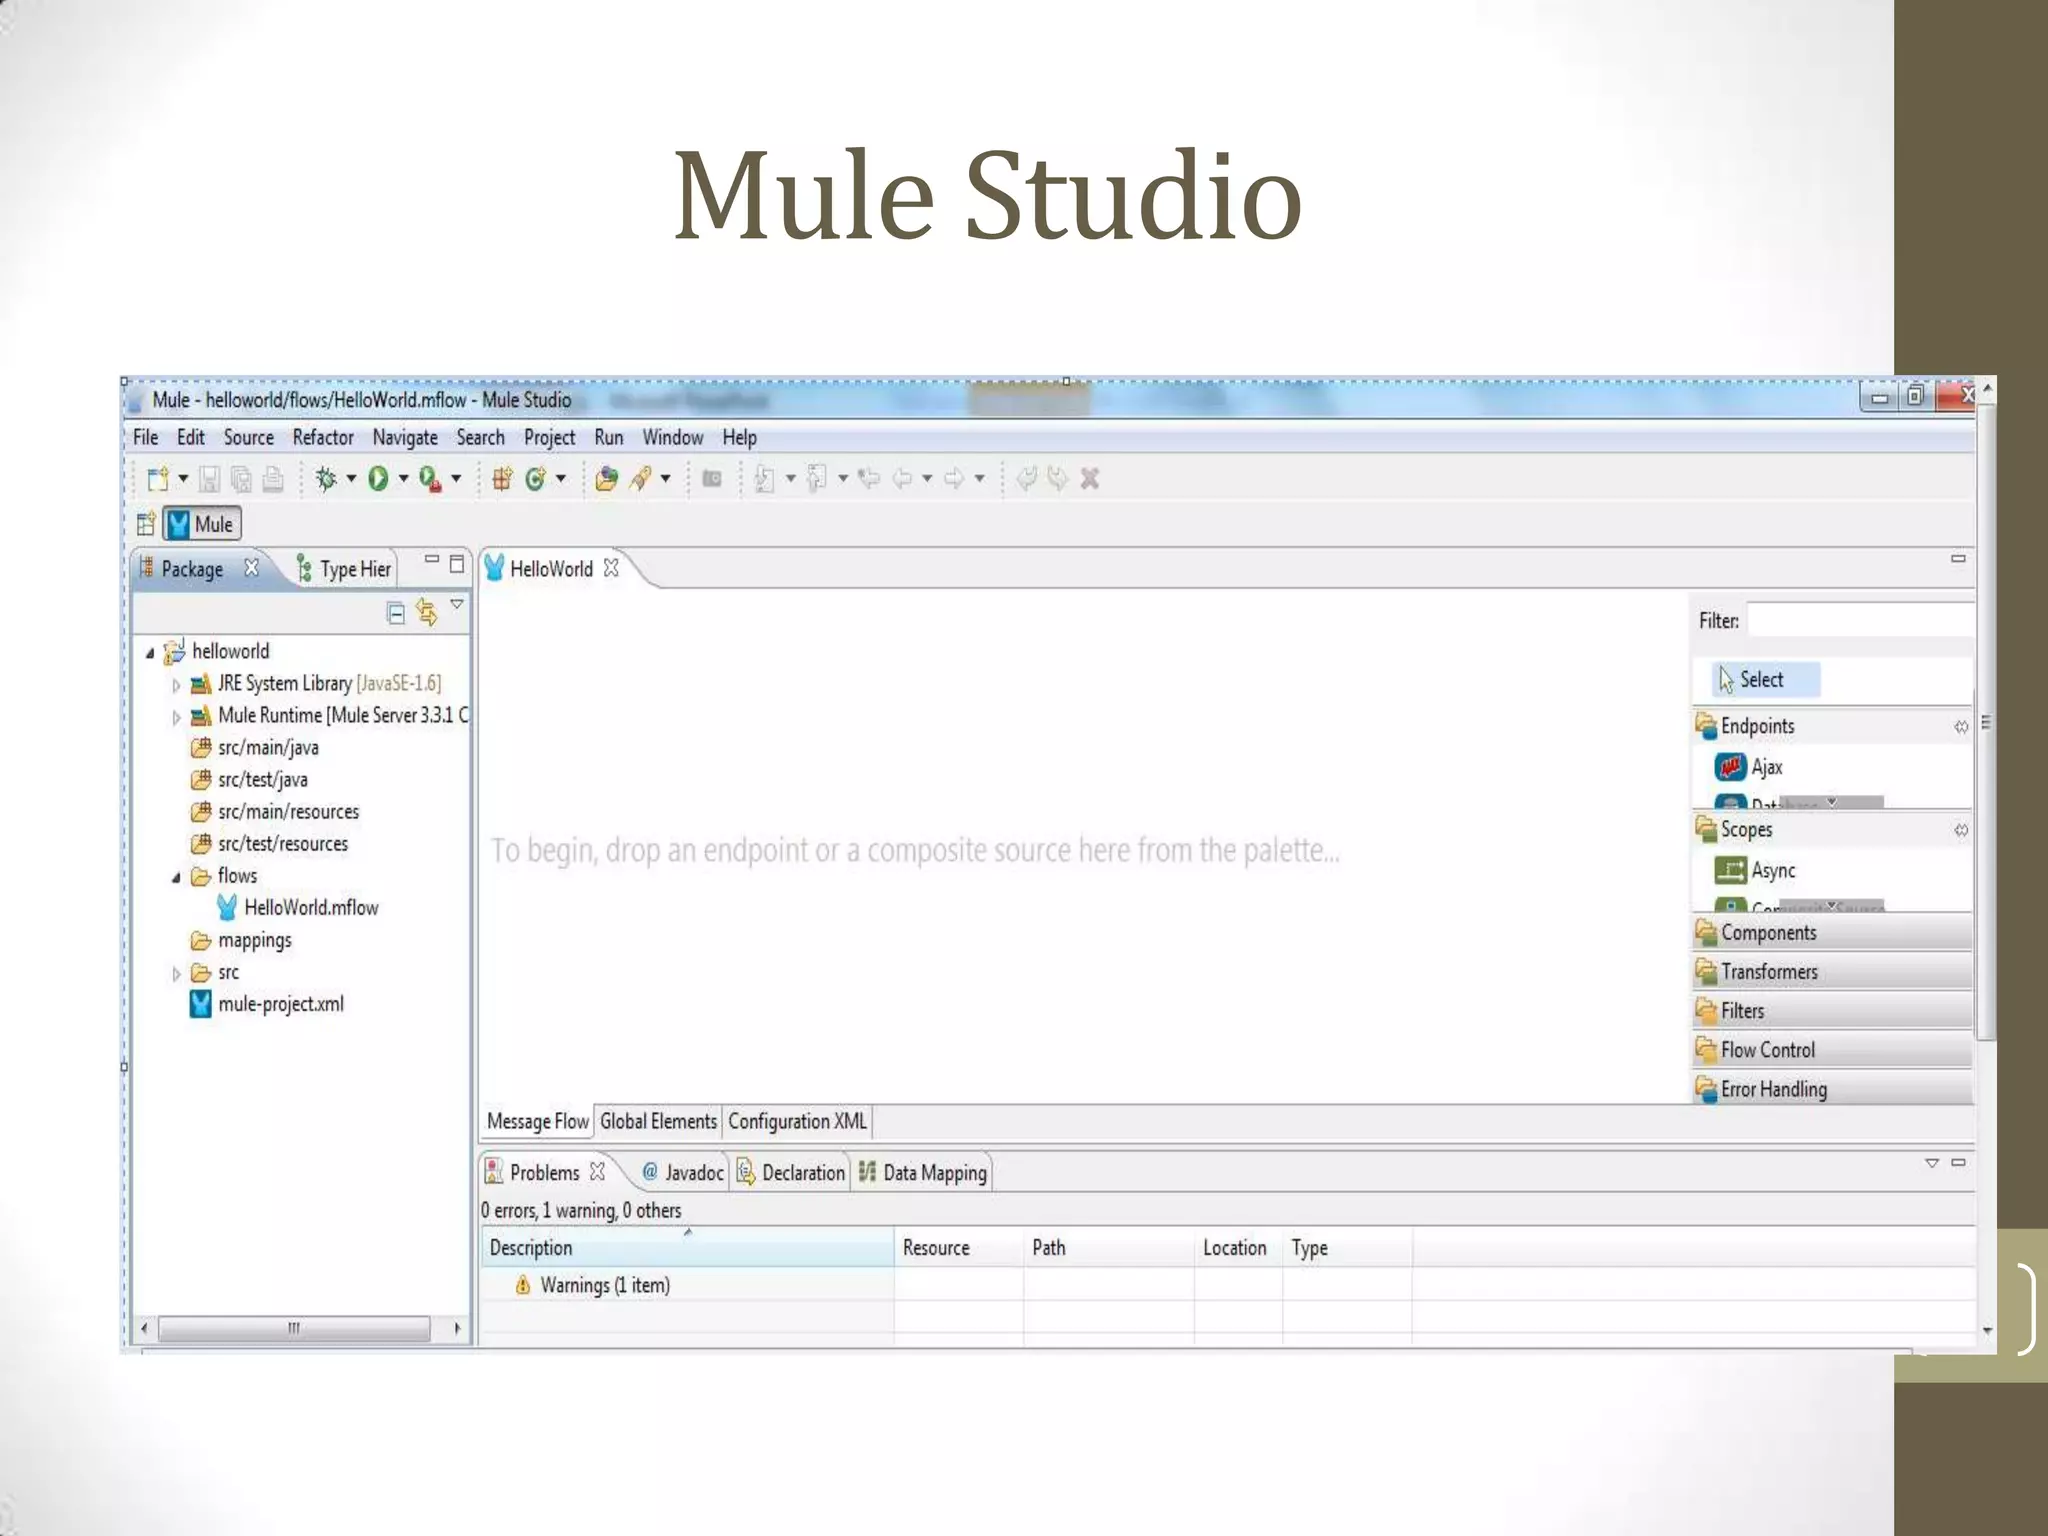Open the Filters palette drawer
Screen dimensions: 2048x1536
pyautogui.click(x=1832, y=1010)
